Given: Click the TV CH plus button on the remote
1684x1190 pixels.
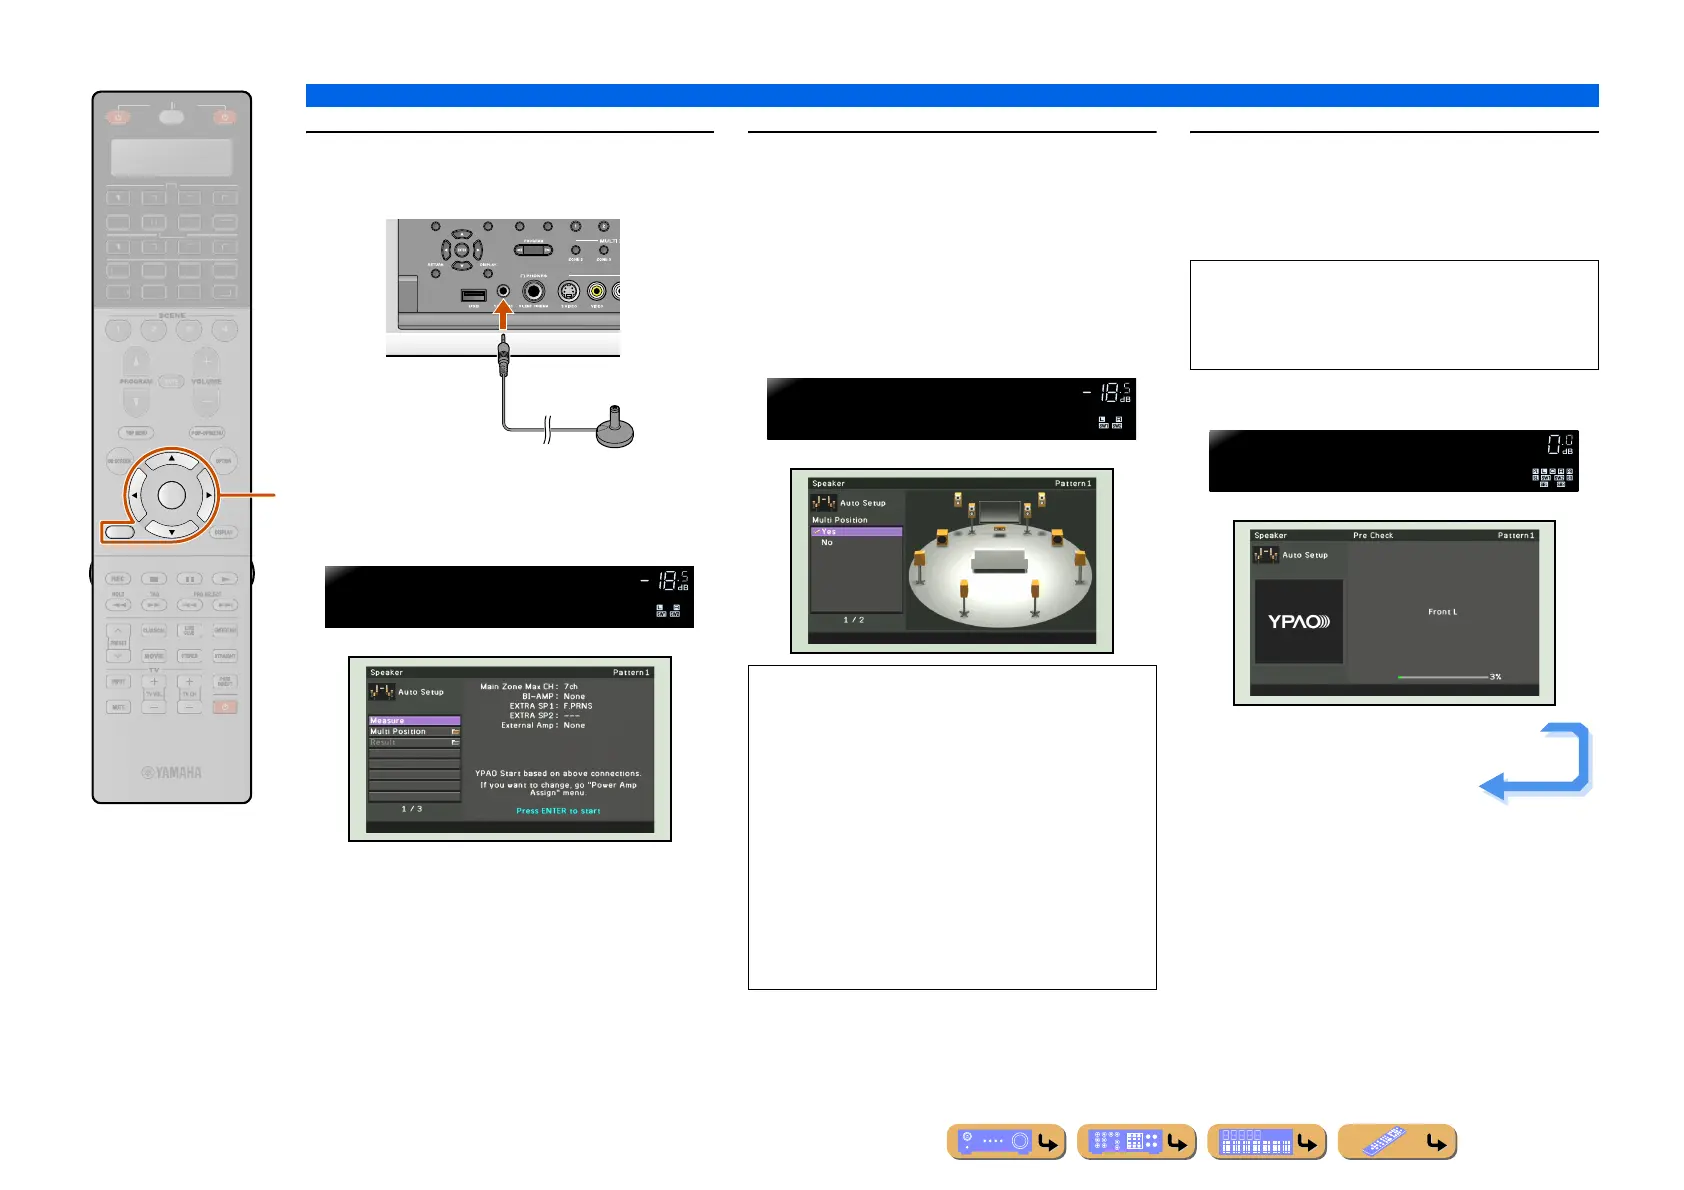Looking at the screenshot, I should [190, 682].
